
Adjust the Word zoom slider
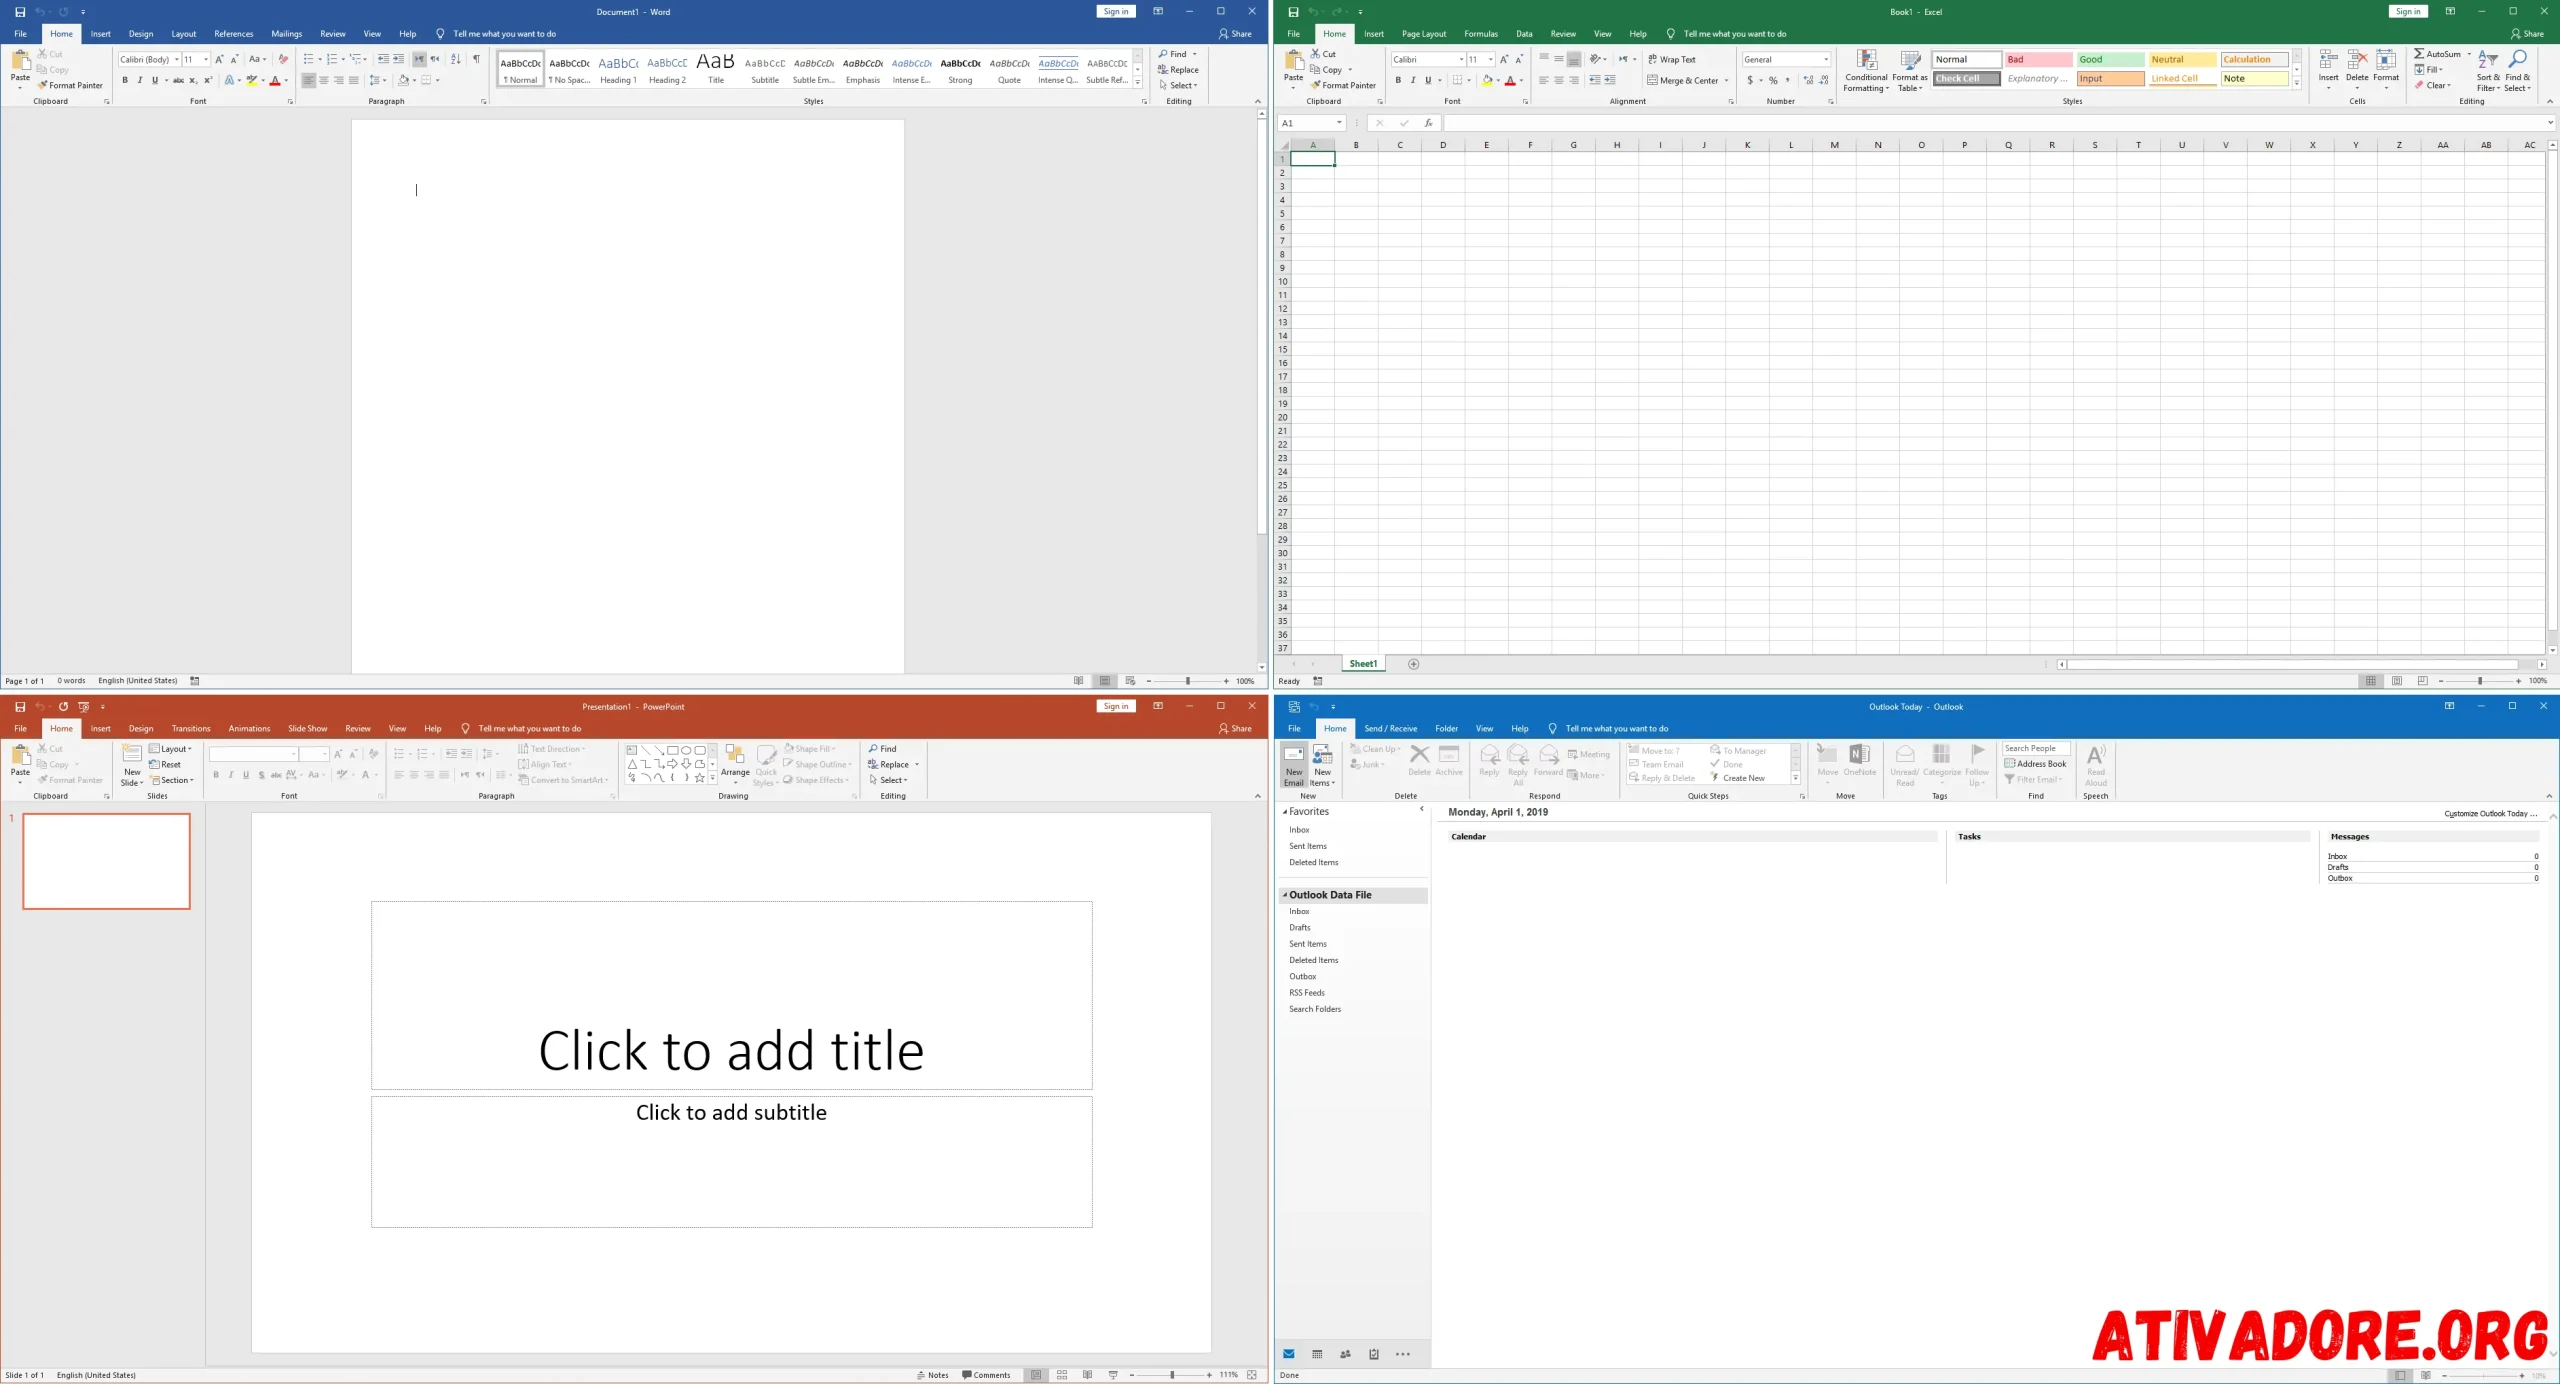(x=1187, y=681)
